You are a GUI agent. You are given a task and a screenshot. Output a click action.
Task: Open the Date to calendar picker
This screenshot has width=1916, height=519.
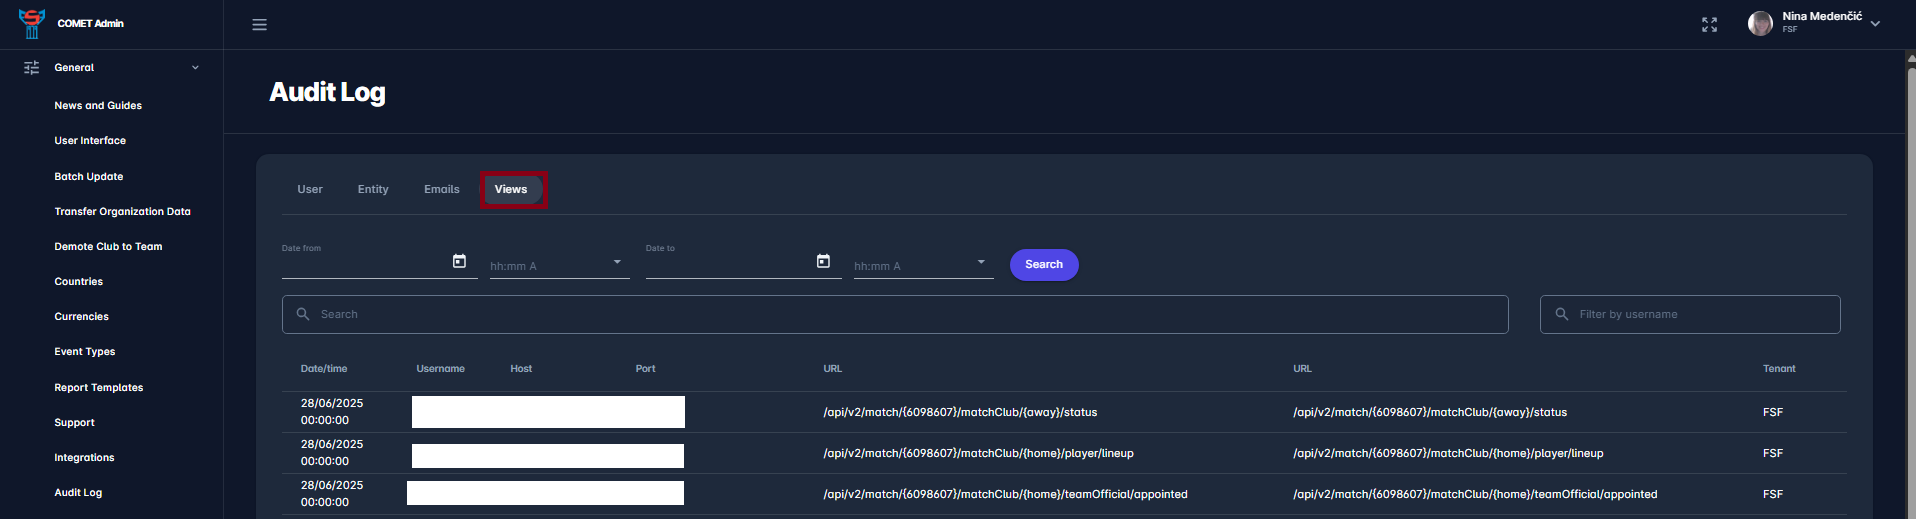(x=823, y=261)
